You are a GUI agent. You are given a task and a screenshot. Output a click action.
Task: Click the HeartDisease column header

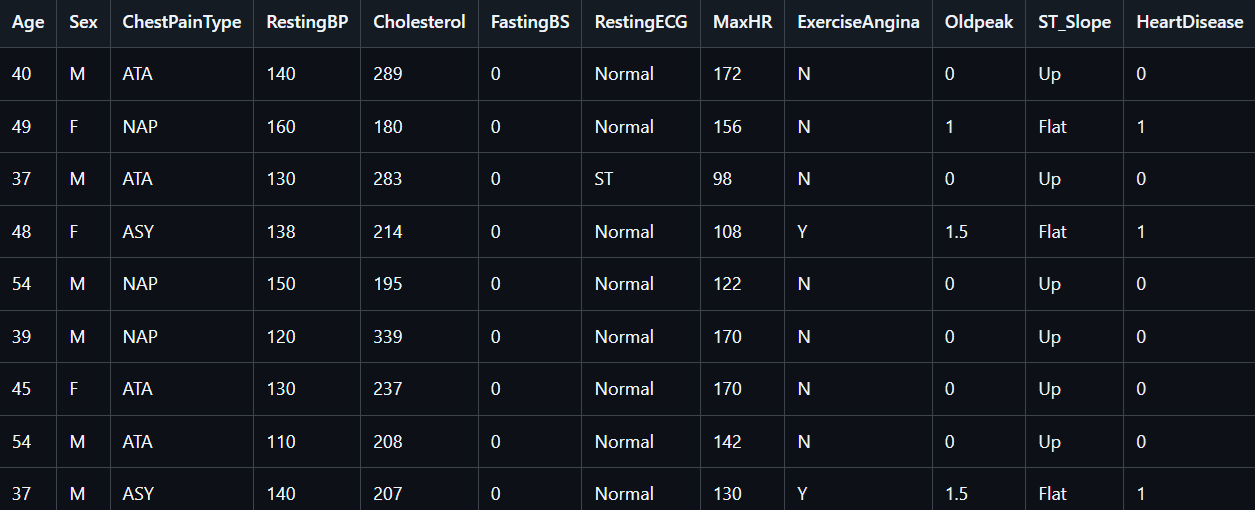pyautogui.click(x=1189, y=22)
